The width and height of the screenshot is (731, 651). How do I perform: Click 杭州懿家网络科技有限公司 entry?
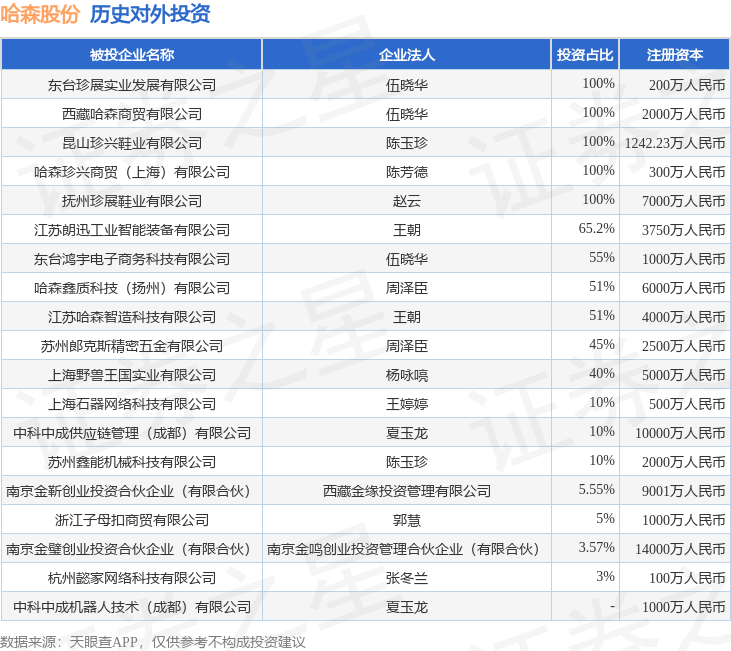[132, 578]
